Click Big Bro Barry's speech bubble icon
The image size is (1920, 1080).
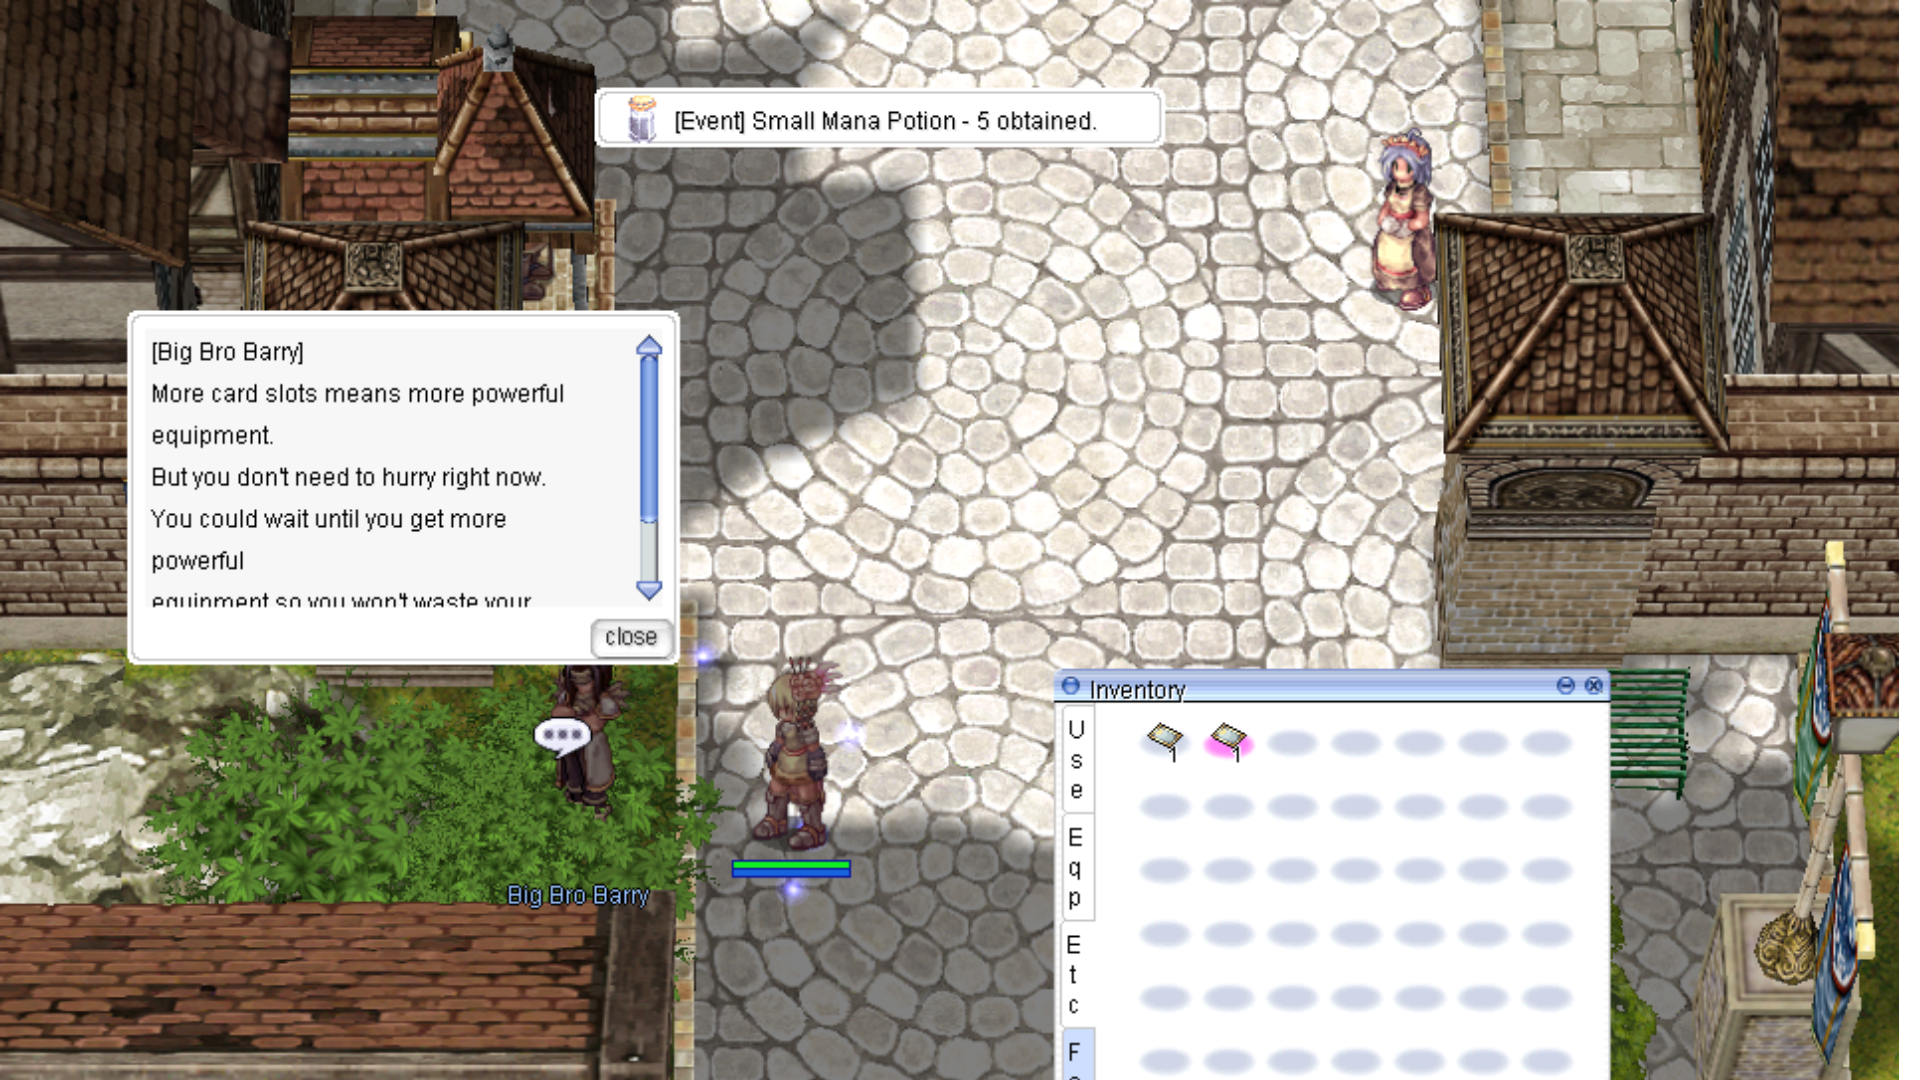point(562,736)
